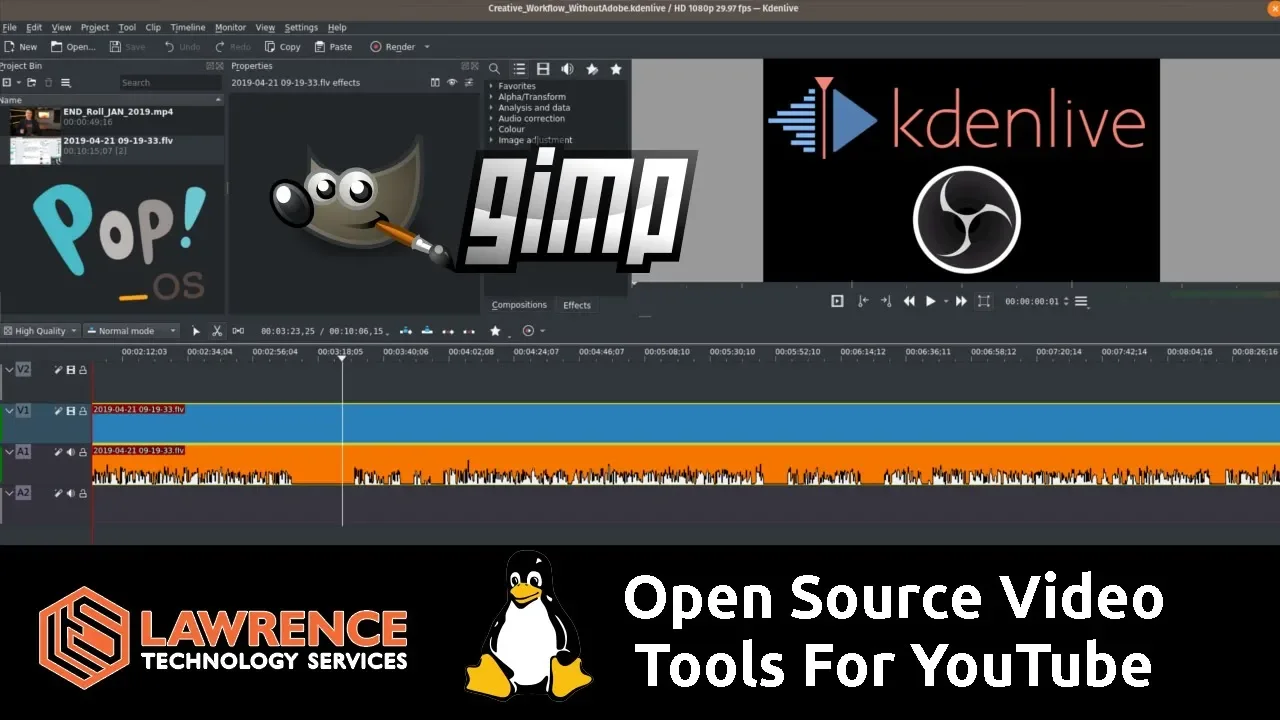
Task: Show custom effects with the star-pencil icon
Action: tap(592, 69)
